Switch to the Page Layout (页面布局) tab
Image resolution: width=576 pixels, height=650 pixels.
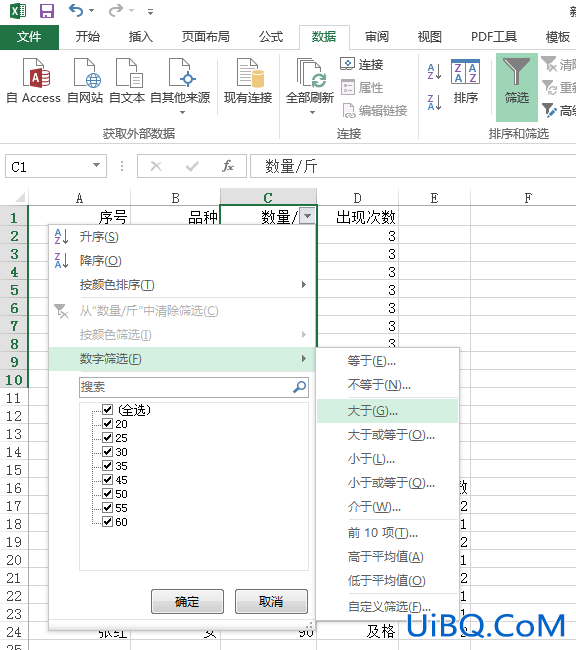tap(206, 37)
